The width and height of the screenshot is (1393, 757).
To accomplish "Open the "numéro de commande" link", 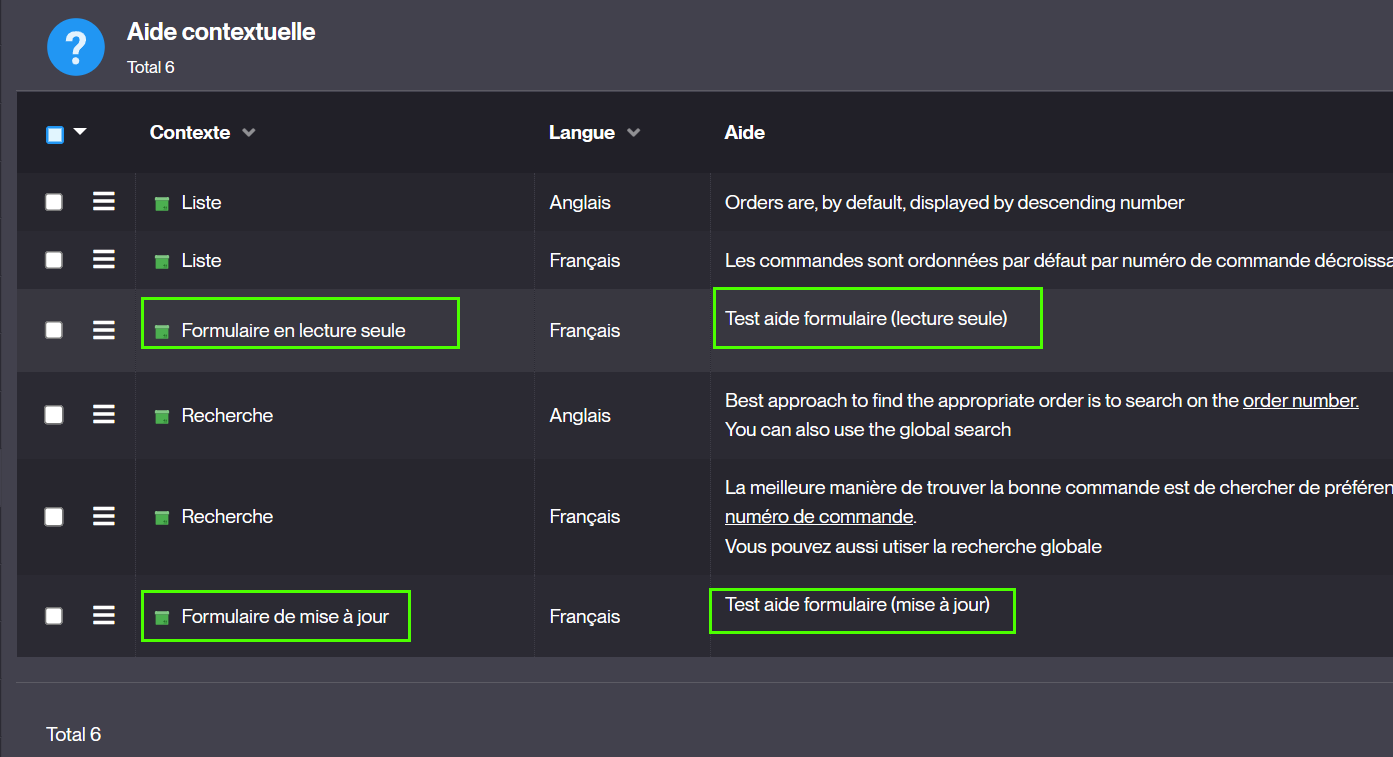I will click(x=819, y=517).
